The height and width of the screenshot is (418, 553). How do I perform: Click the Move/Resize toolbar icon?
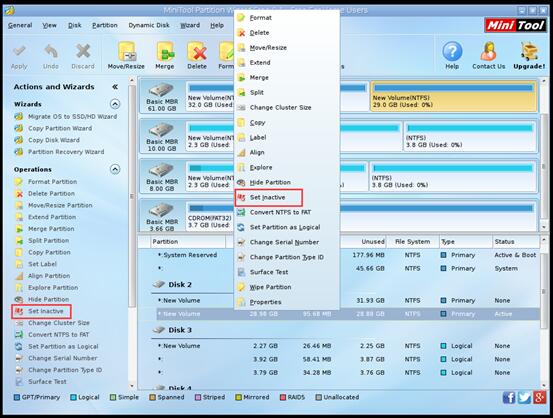pyautogui.click(x=126, y=56)
